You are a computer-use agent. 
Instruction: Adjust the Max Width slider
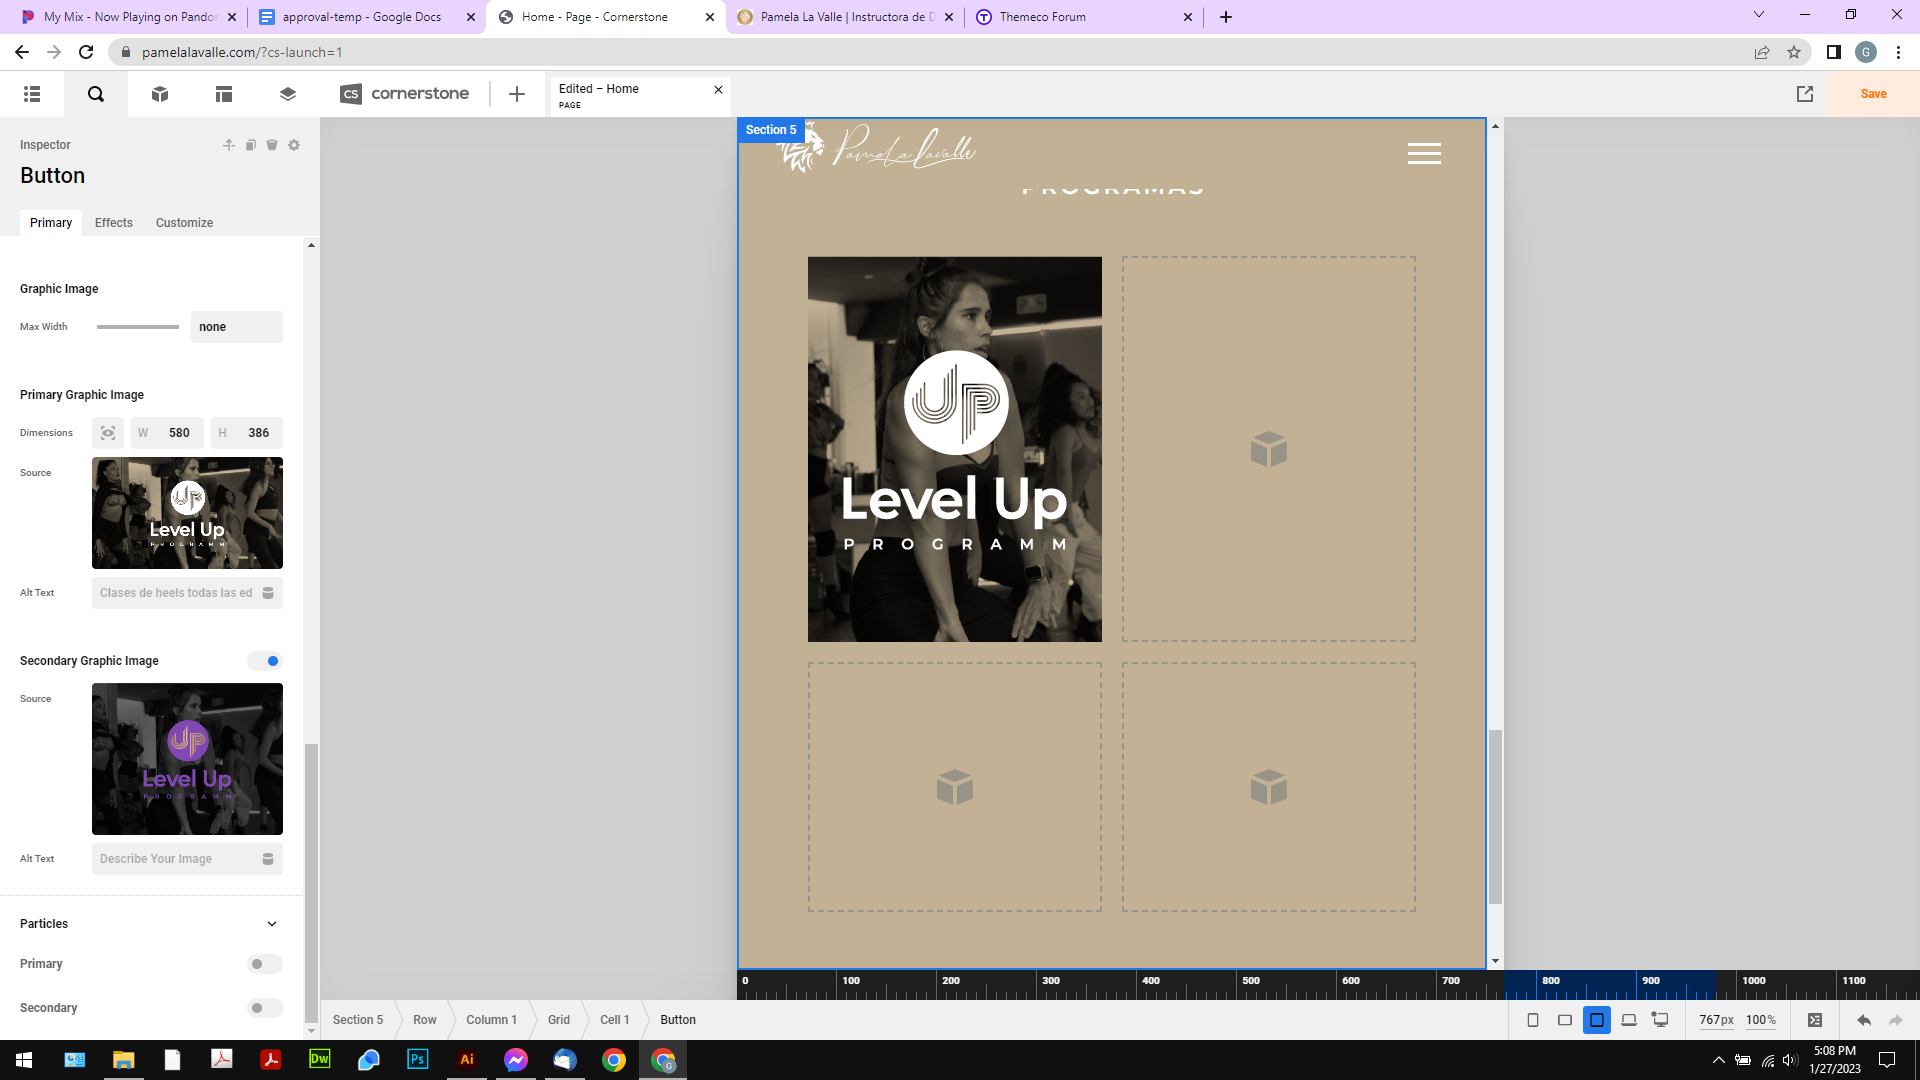pyautogui.click(x=138, y=327)
